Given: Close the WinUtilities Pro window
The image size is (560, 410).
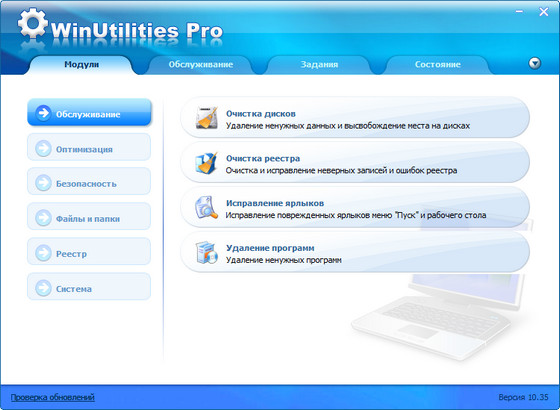Looking at the screenshot, I should pyautogui.click(x=544, y=12).
